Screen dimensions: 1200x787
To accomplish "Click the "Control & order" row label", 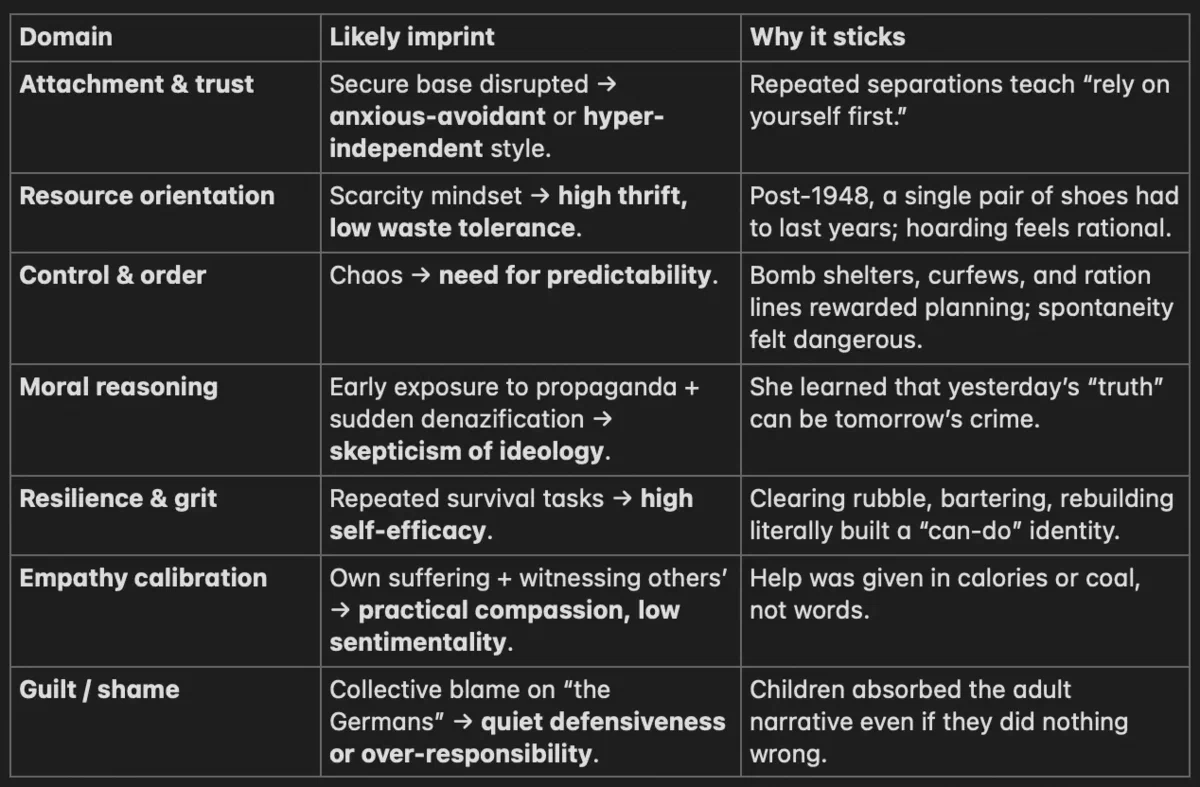I will [113, 275].
